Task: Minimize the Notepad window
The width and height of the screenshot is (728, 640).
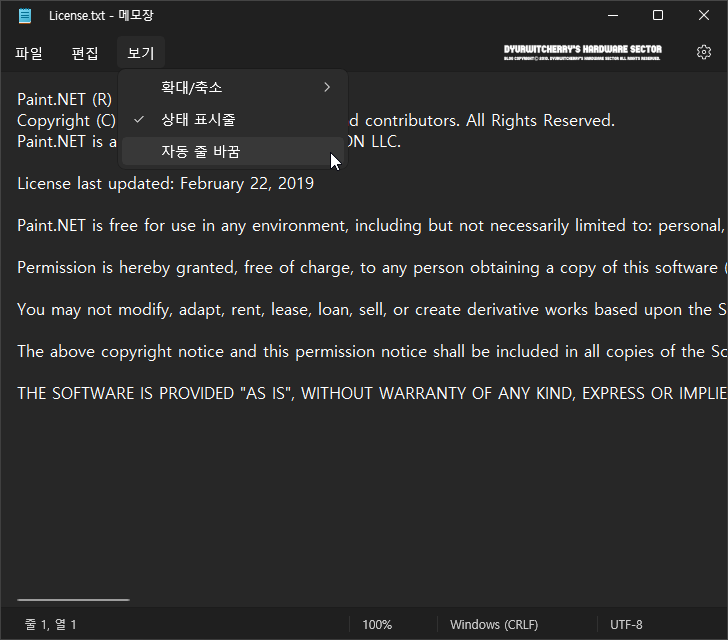Action: click(613, 15)
